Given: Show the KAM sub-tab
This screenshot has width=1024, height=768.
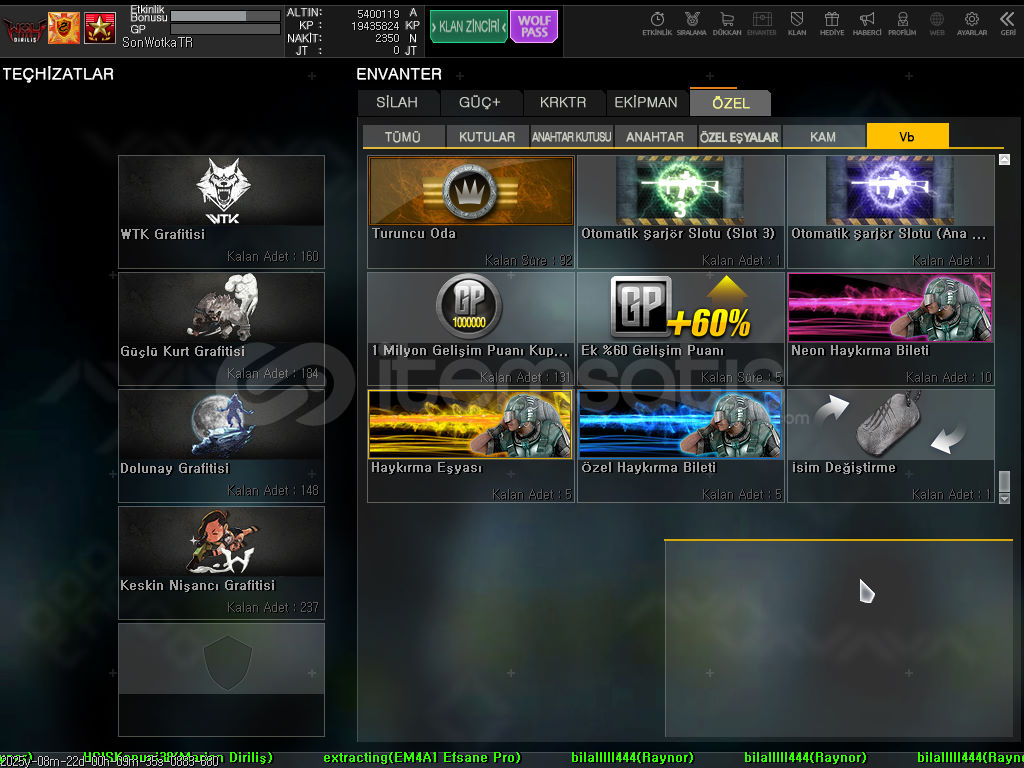Looking at the screenshot, I should 823,136.
